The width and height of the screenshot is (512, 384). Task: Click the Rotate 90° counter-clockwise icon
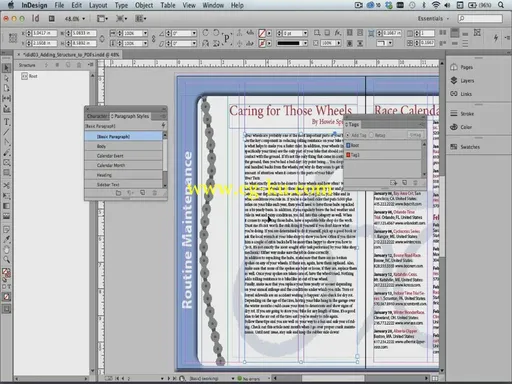216,33
